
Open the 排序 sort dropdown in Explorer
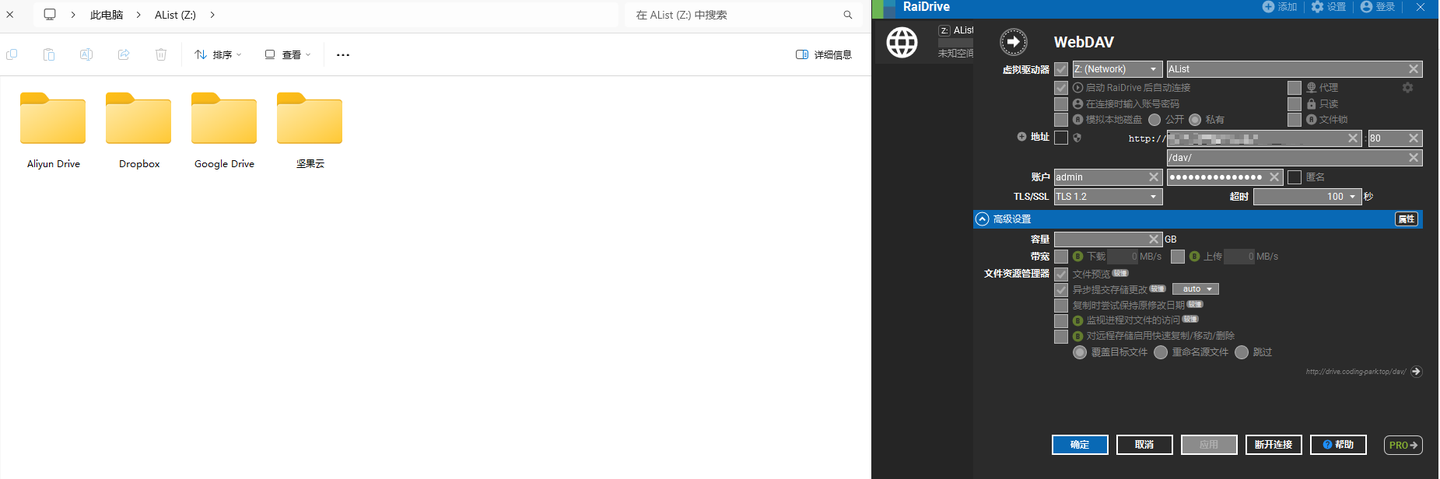point(218,55)
